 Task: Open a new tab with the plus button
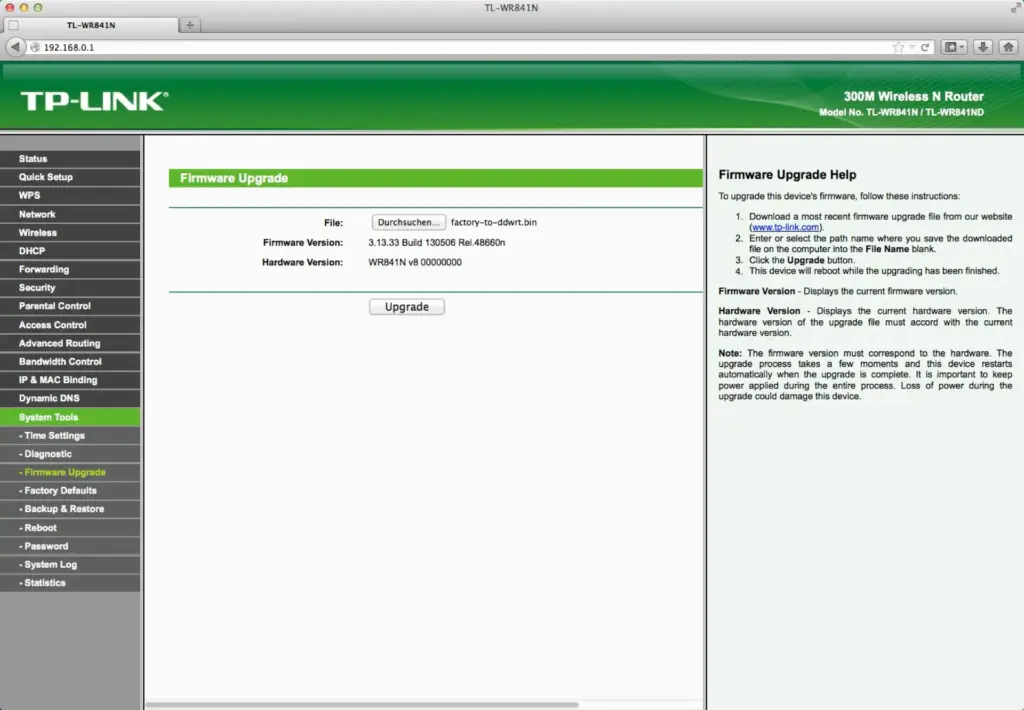click(x=190, y=25)
